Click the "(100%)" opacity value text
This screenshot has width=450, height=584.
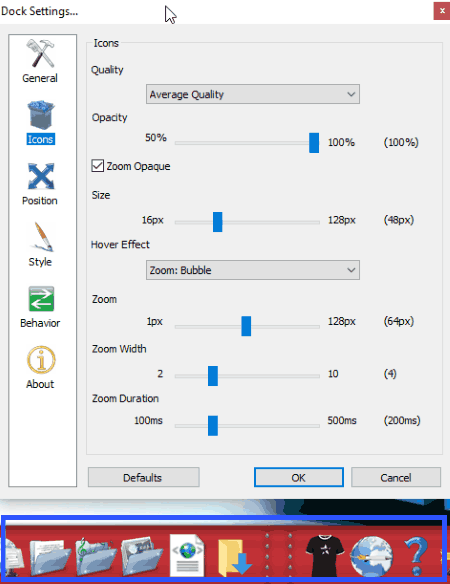[401, 142]
